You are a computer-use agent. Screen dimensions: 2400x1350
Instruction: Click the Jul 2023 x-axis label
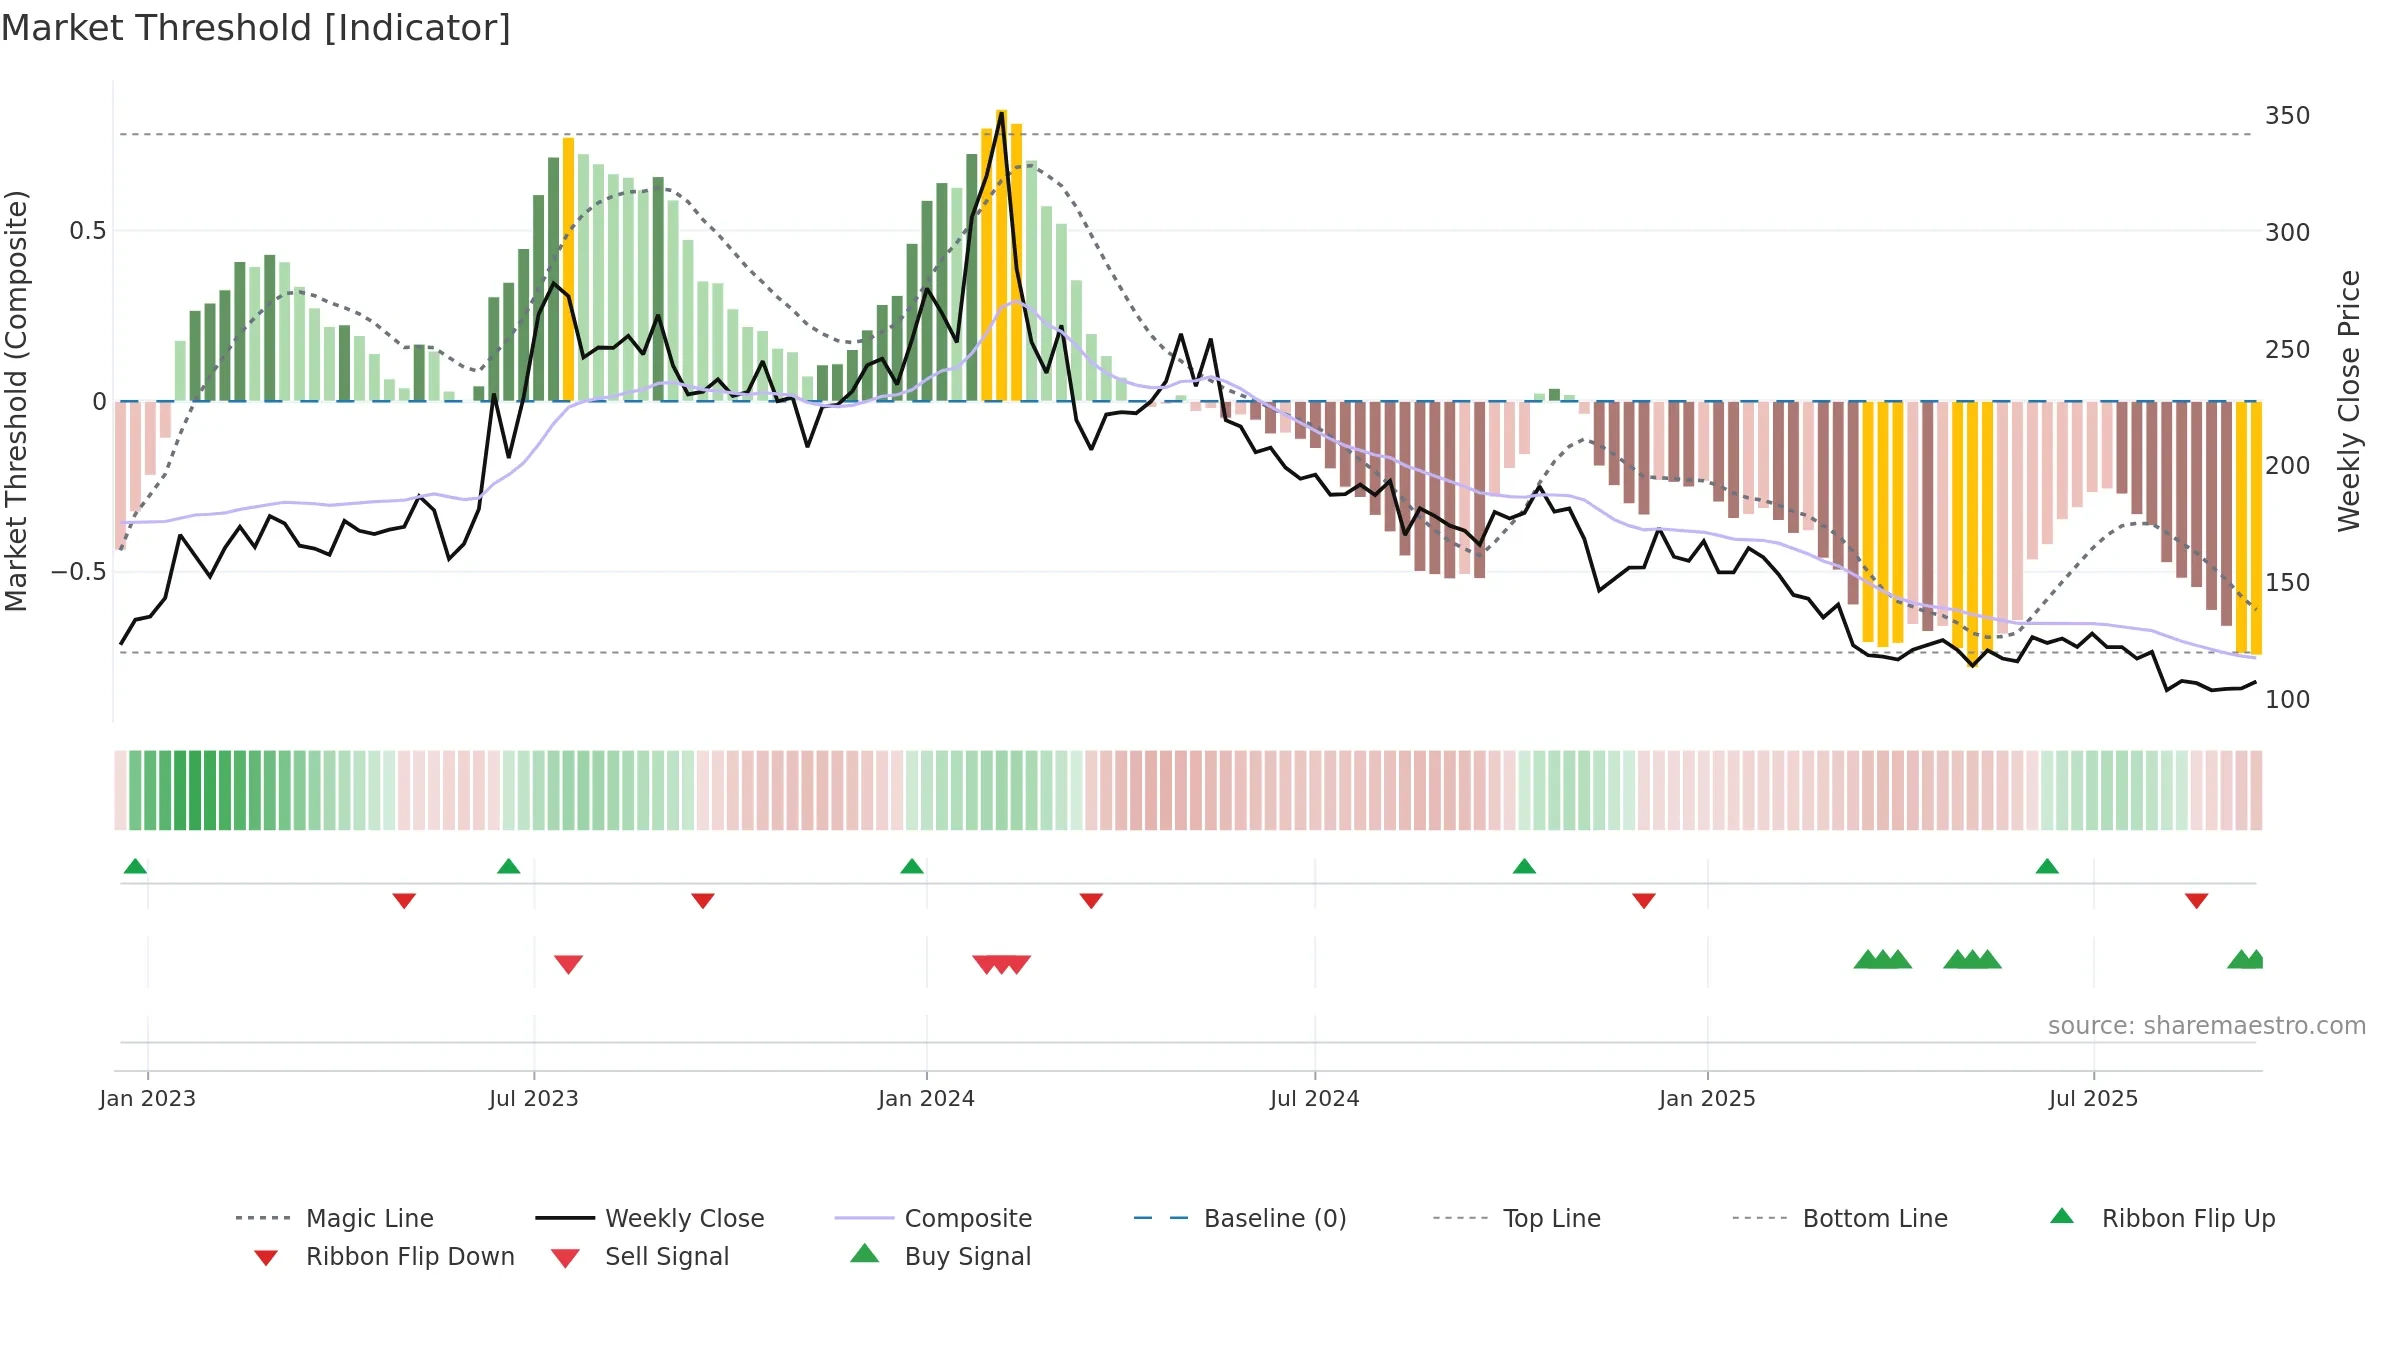click(x=534, y=1098)
